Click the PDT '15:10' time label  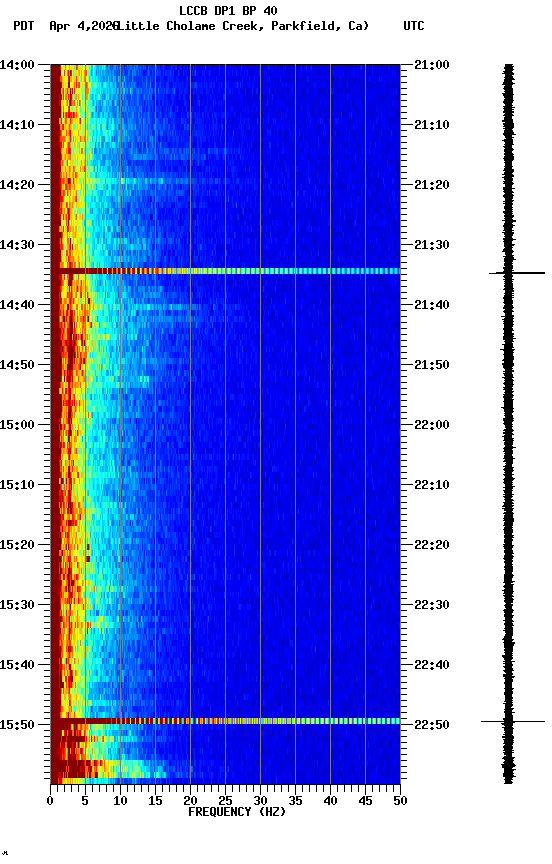point(17,485)
